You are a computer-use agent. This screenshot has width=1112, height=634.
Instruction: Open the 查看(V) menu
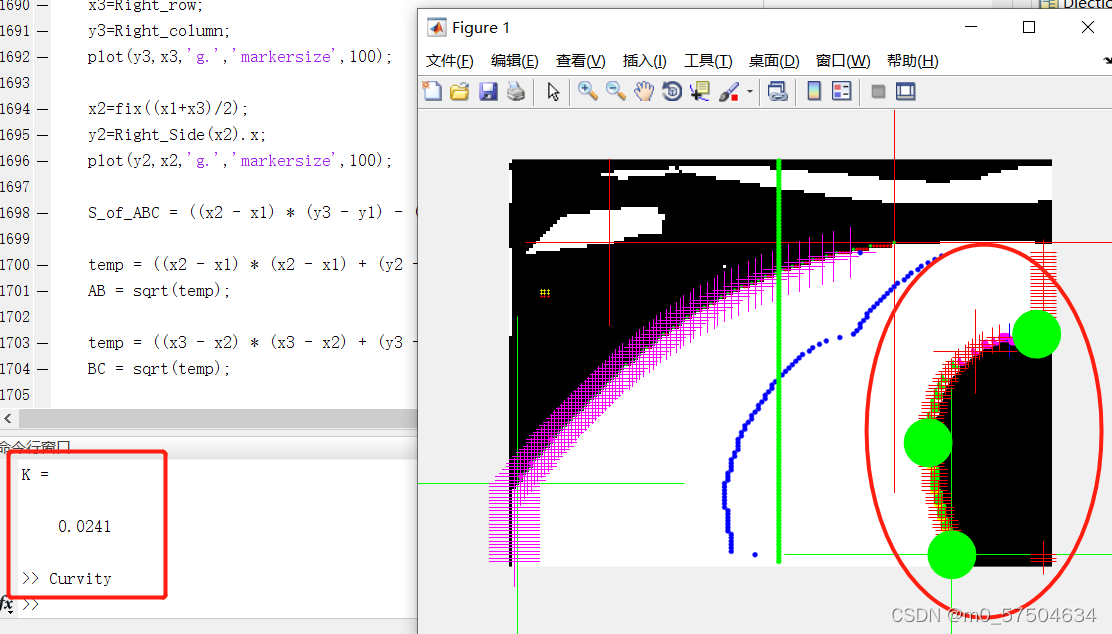click(x=581, y=61)
